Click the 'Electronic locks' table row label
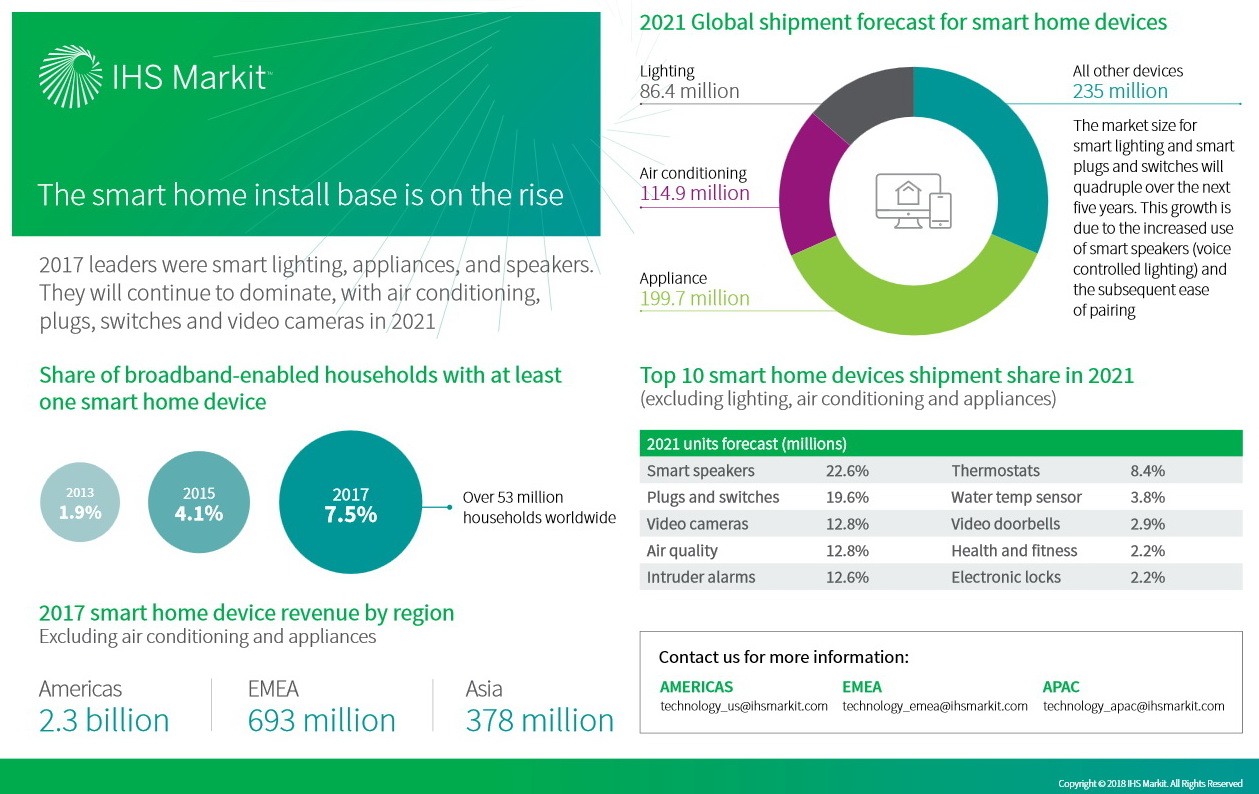1259x794 pixels. click(x=1006, y=577)
